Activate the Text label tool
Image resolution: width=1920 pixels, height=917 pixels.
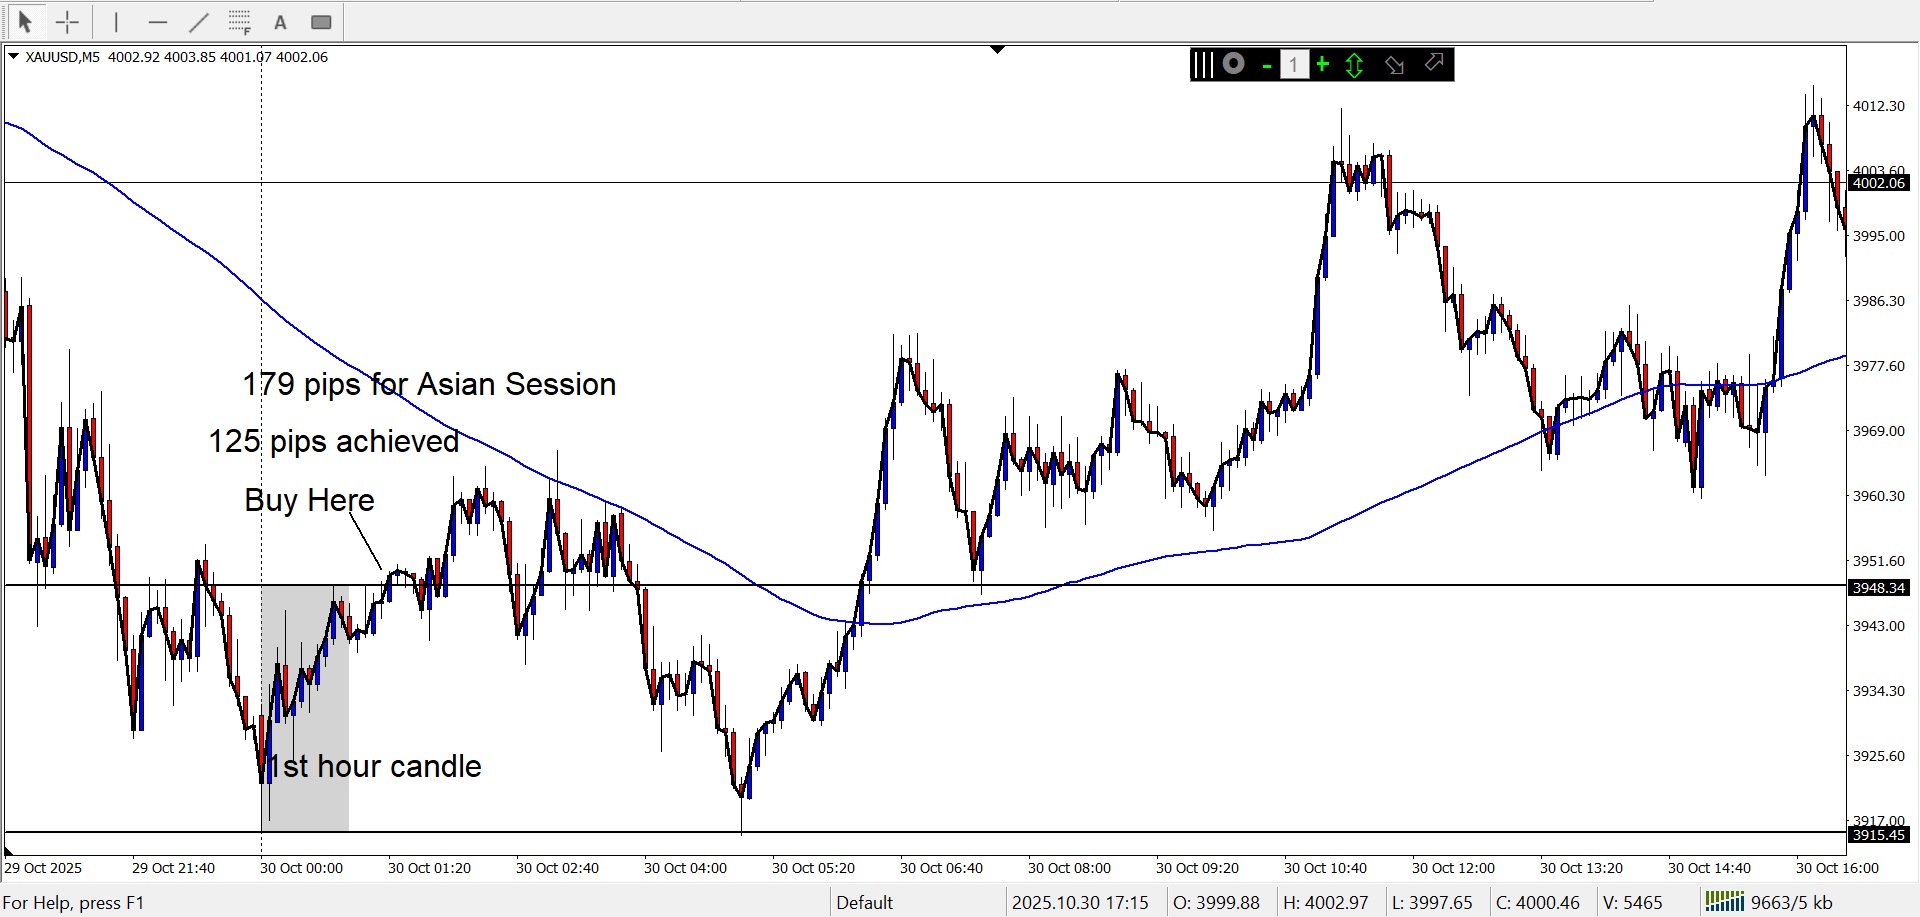coord(280,21)
